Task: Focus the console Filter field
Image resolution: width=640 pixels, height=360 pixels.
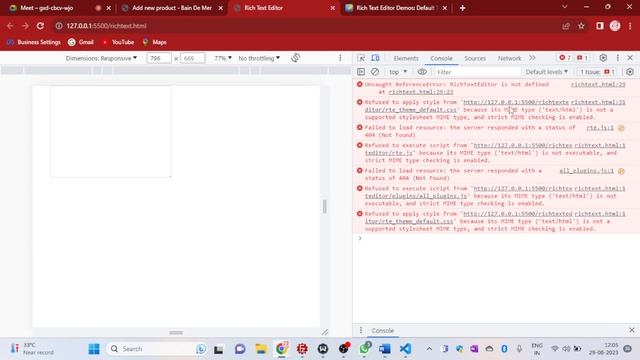Action: tap(477, 72)
